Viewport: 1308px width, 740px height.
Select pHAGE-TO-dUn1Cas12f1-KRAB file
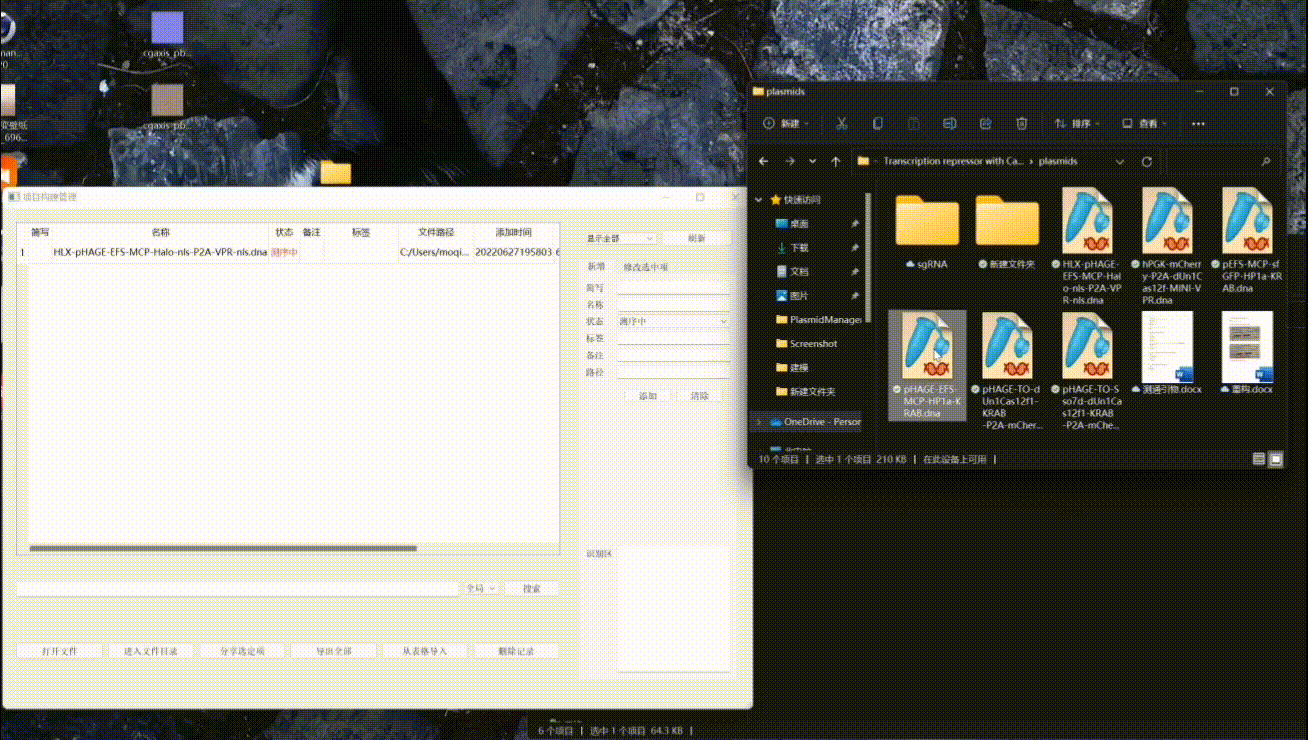(x=1007, y=370)
